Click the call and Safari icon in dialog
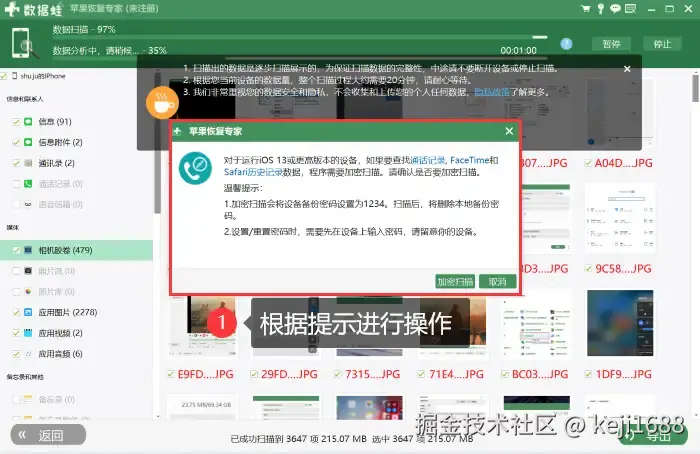Viewport: 700px width, 454px height. click(x=195, y=168)
